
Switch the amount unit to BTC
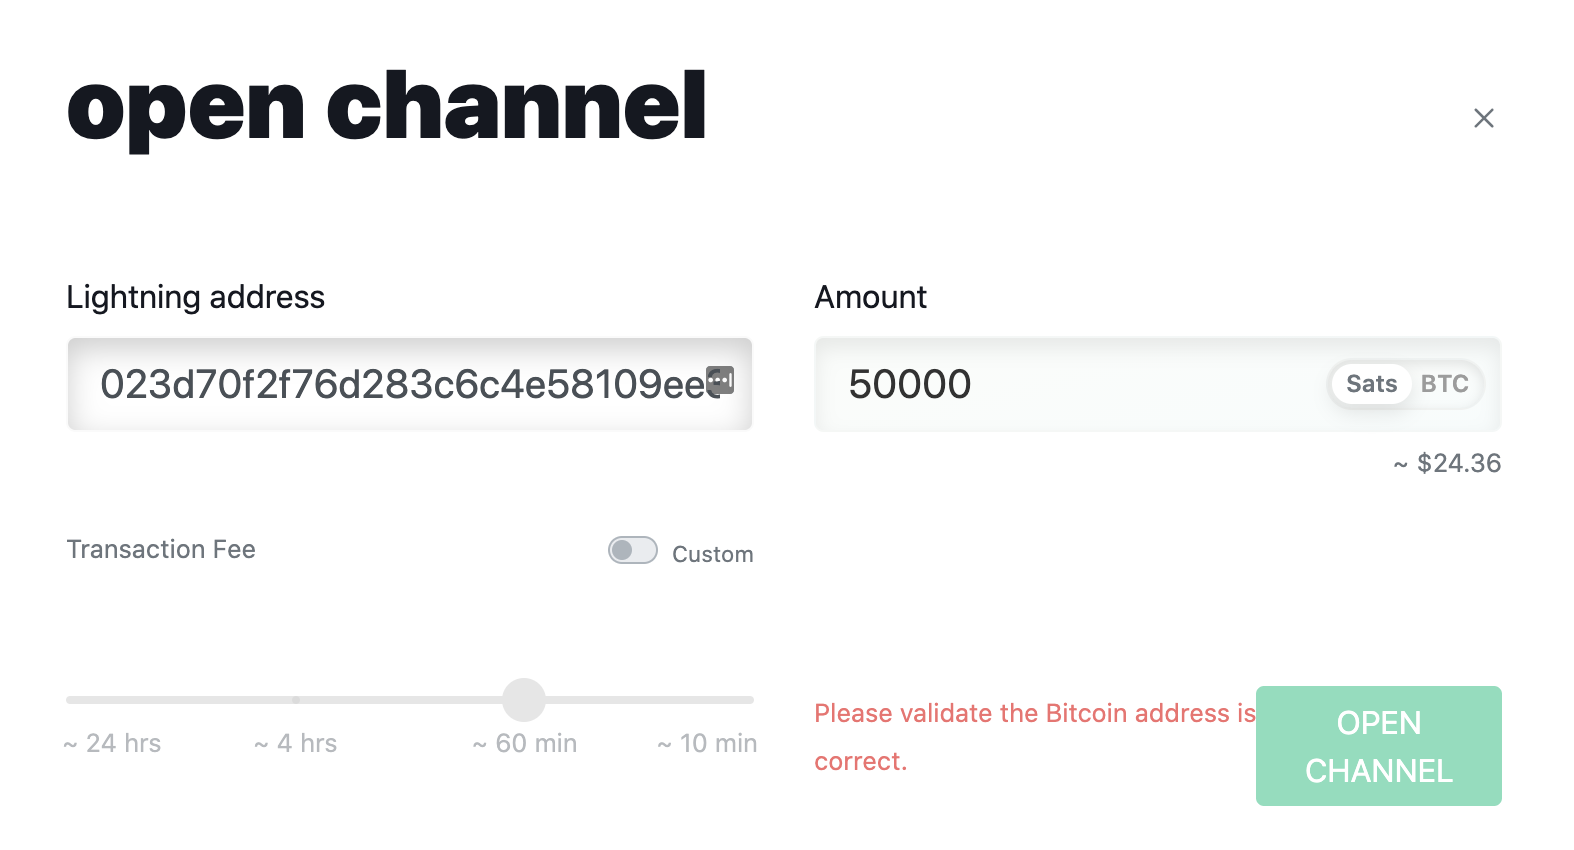click(x=1444, y=384)
